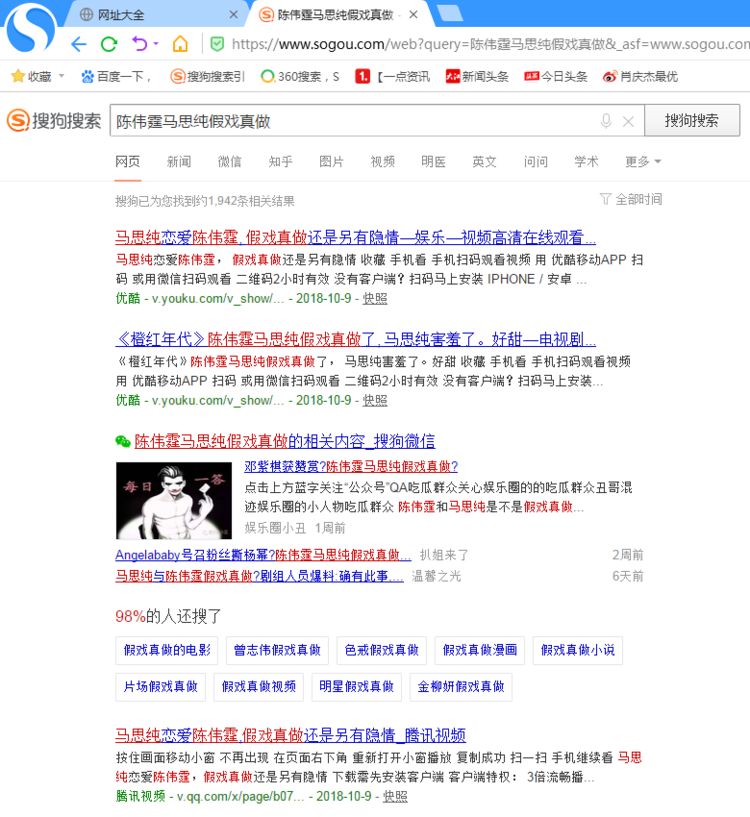Select the 知乎 tab

(x=280, y=162)
